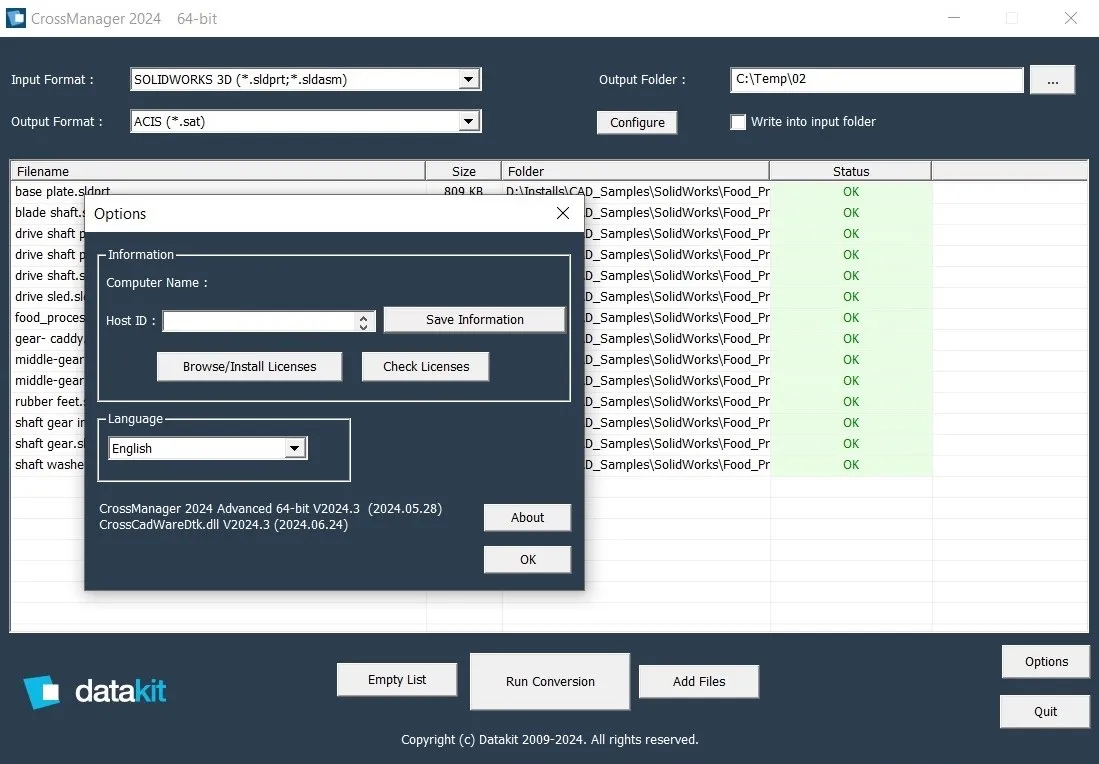Click the Quit button

(x=1045, y=711)
